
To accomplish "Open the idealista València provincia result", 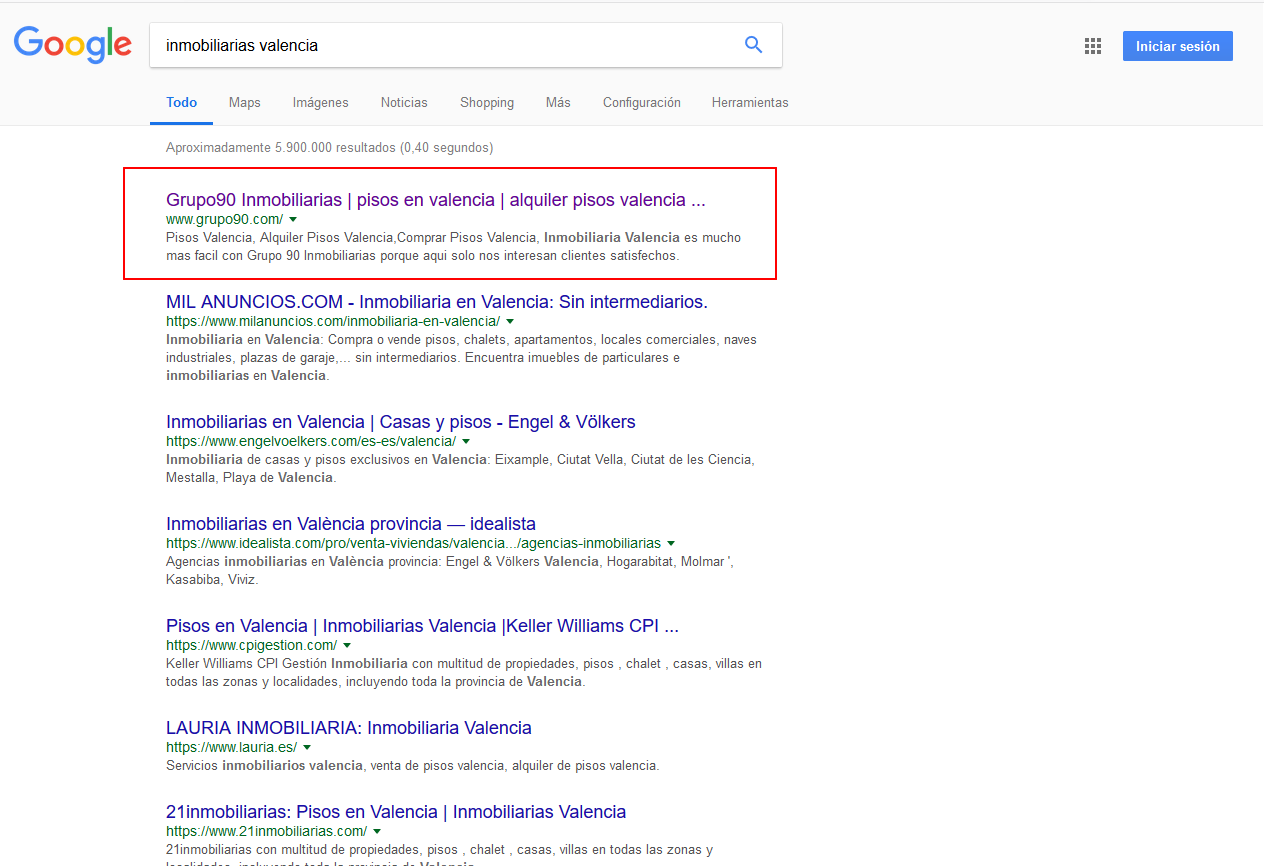I will [351, 524].
